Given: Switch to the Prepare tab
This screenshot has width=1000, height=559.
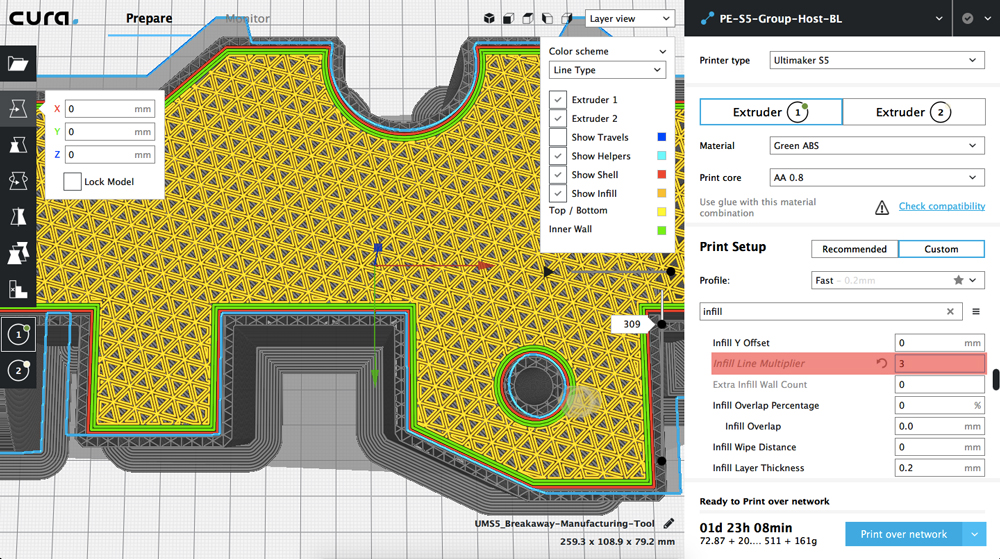Looking at the screenshot, I should tap(148, 18).
